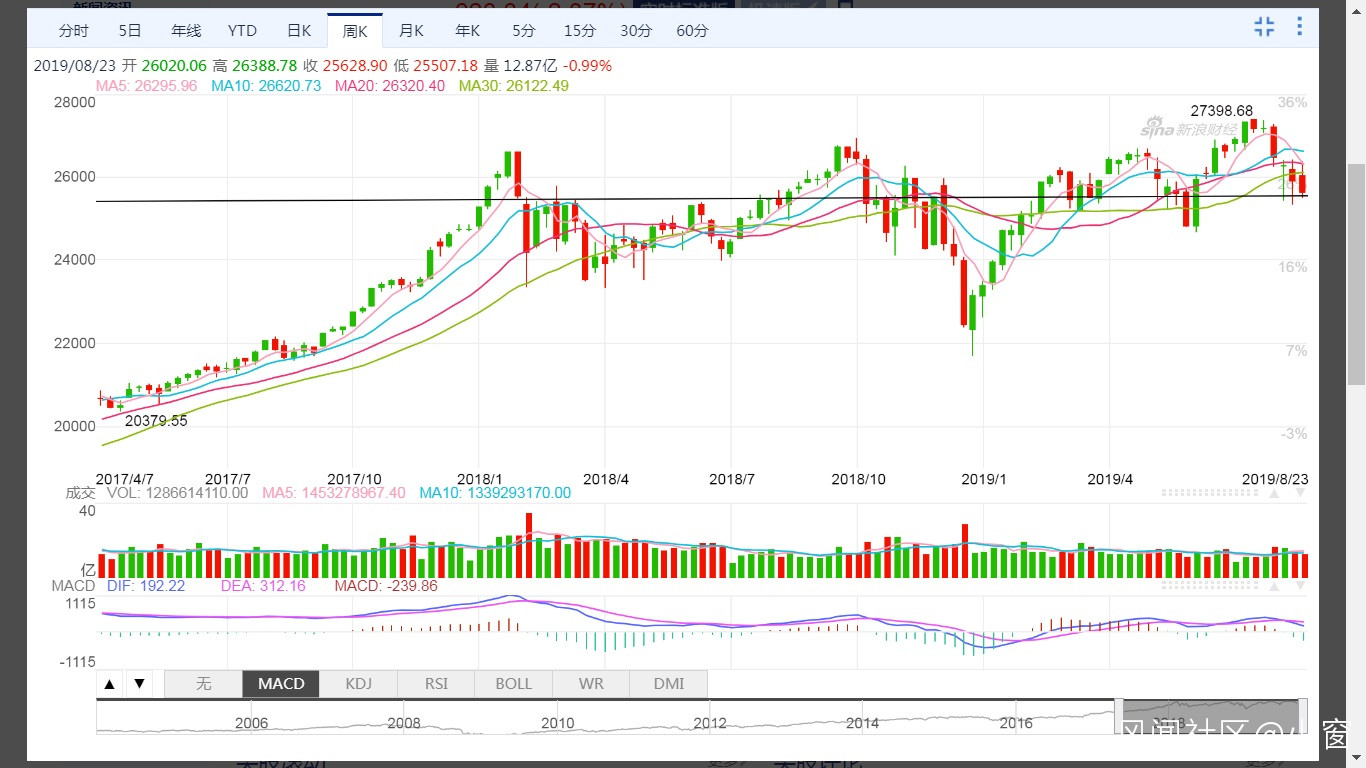Switch indicator to DMI
The height and width of the screenshot is (768, 1366).
[669, 684]
